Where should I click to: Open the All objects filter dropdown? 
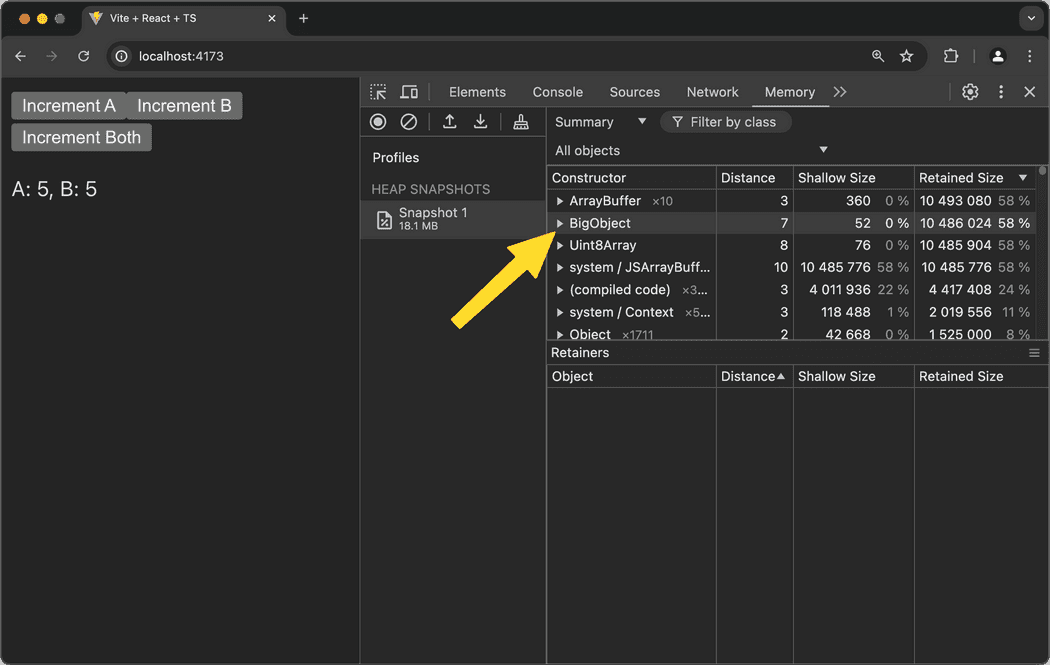tap(691, 150)
